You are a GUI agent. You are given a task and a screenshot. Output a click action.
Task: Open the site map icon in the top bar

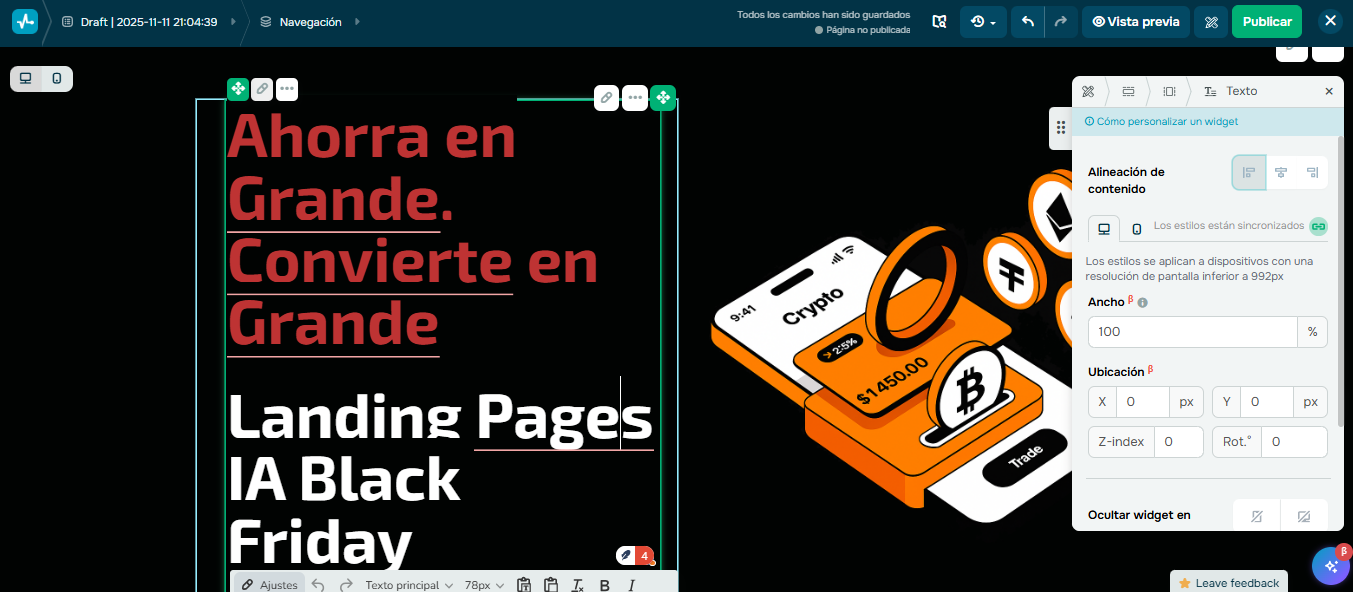tap(939, 21)
